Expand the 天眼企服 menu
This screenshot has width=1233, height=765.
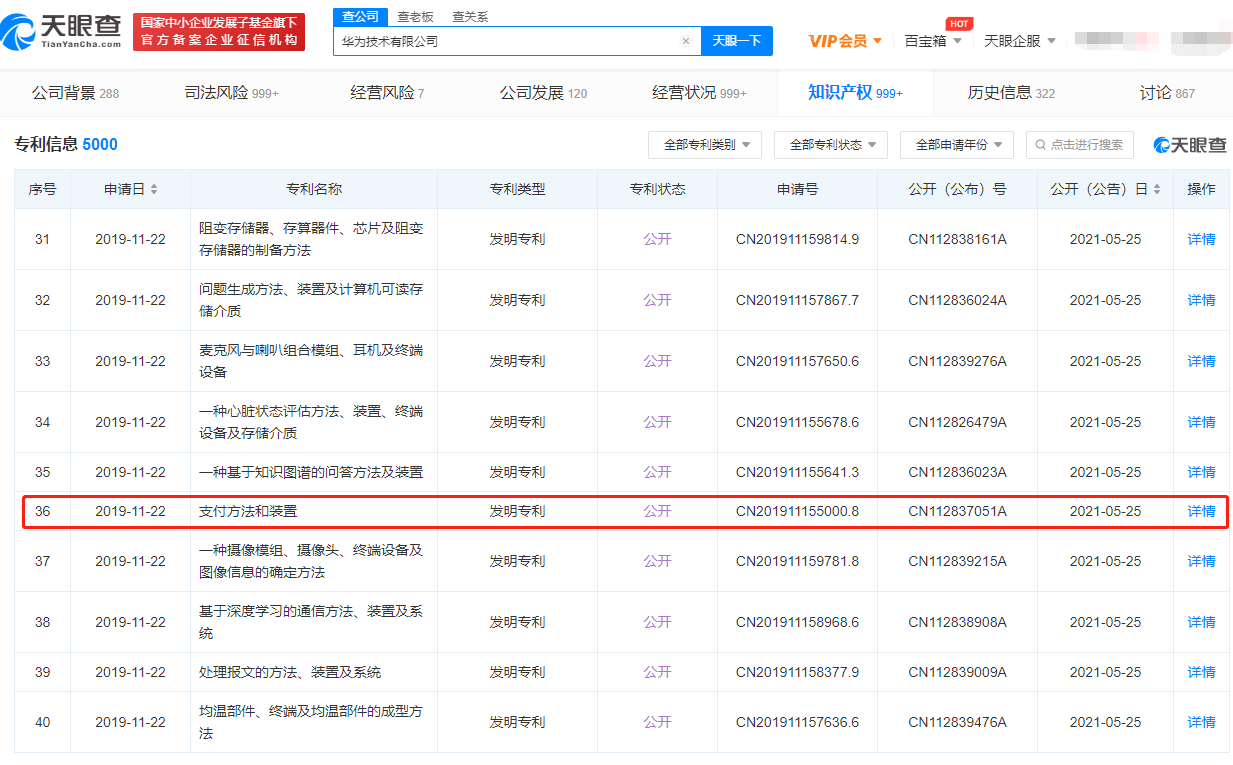1019,41
